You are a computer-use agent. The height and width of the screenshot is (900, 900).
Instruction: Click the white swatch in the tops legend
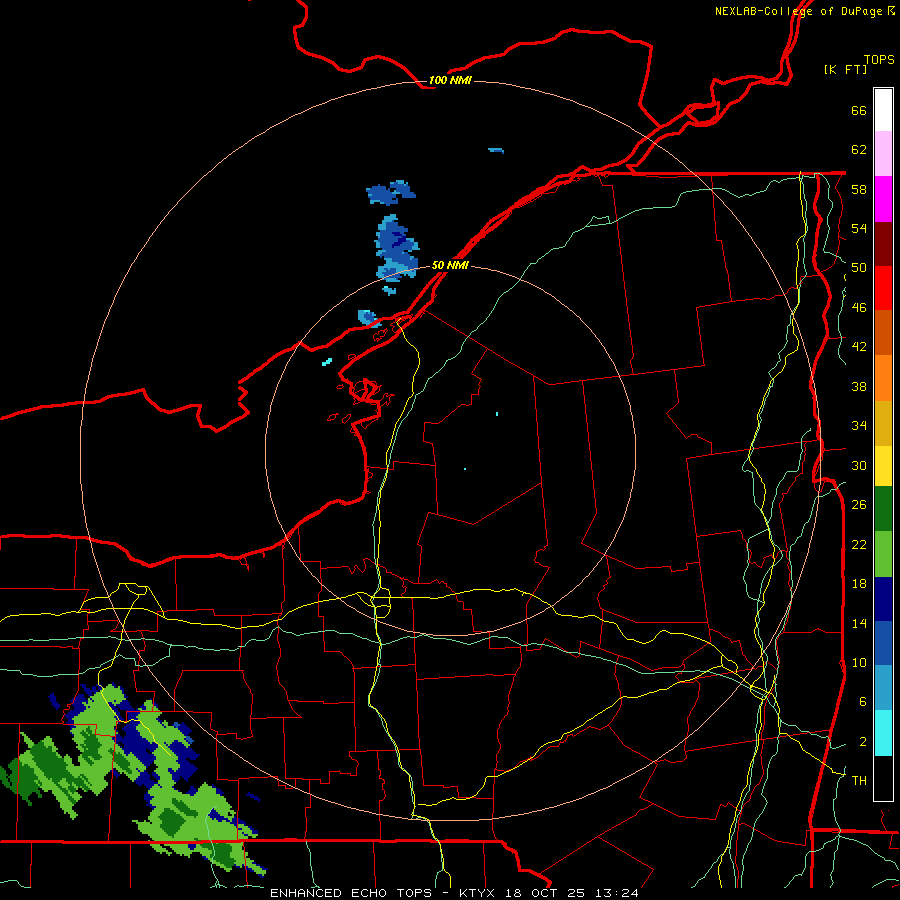tap(883, 110)
